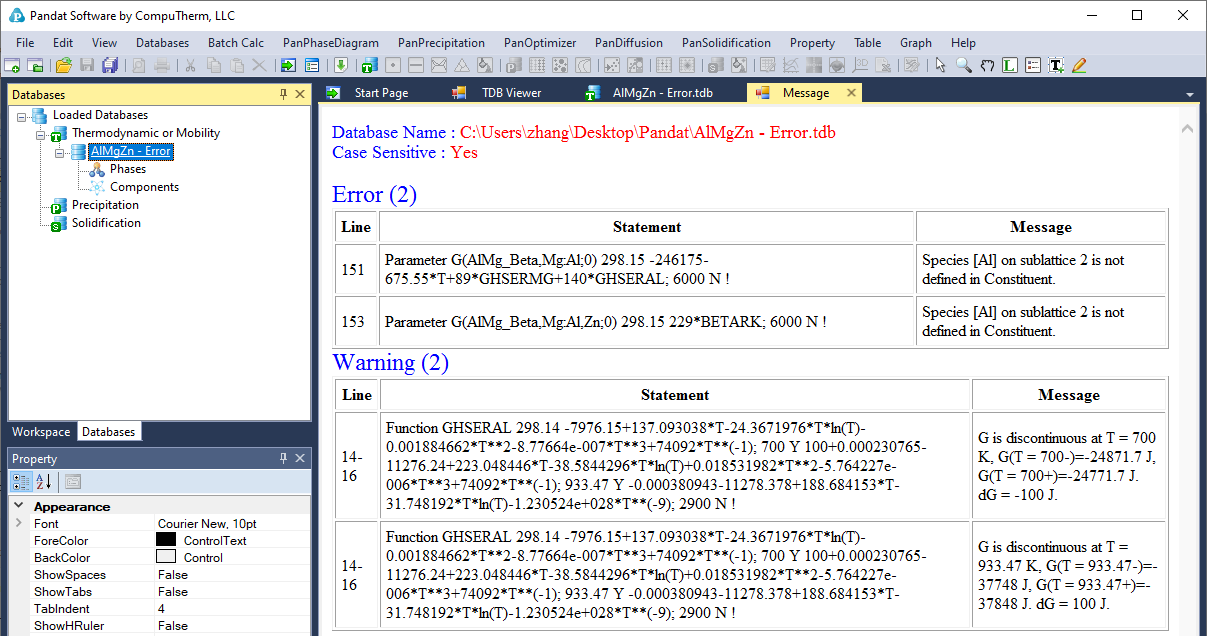The image size is (1207, 636).
Task: Select Phases in the database tree
Action: pyautogui.click(x=128, y=169)
